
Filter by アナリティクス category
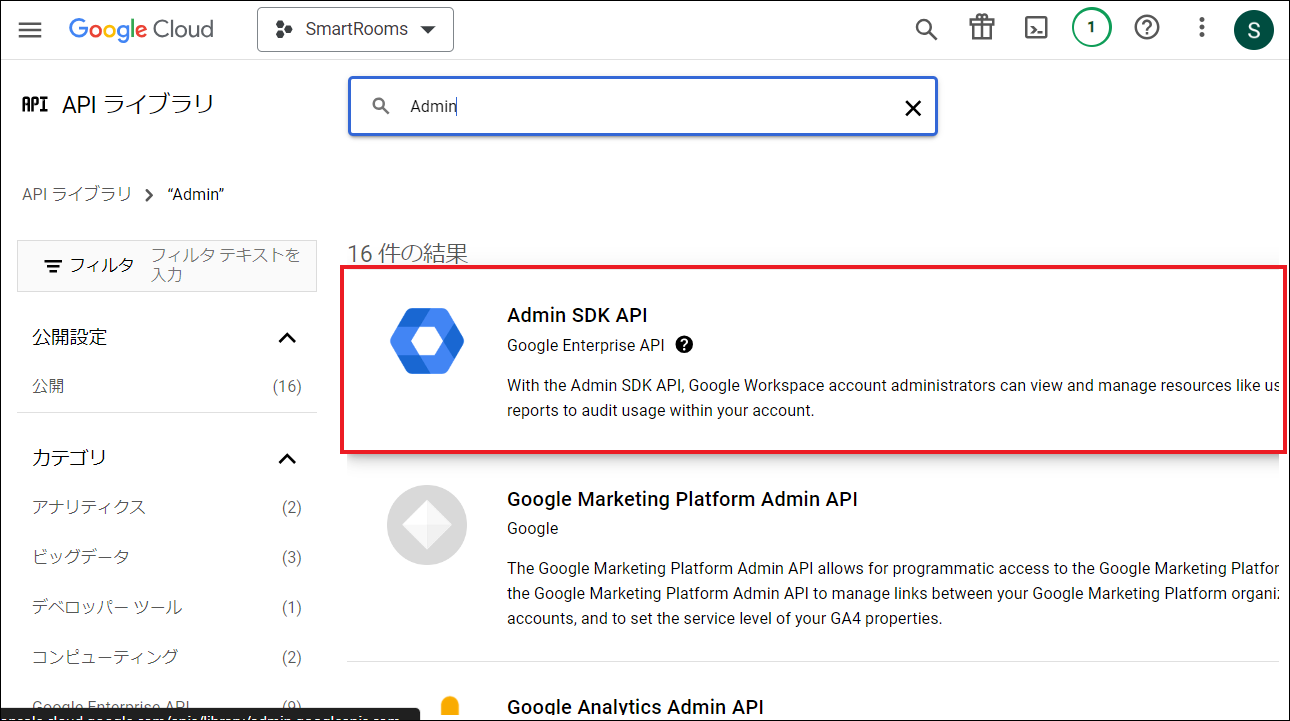point(89,508)
